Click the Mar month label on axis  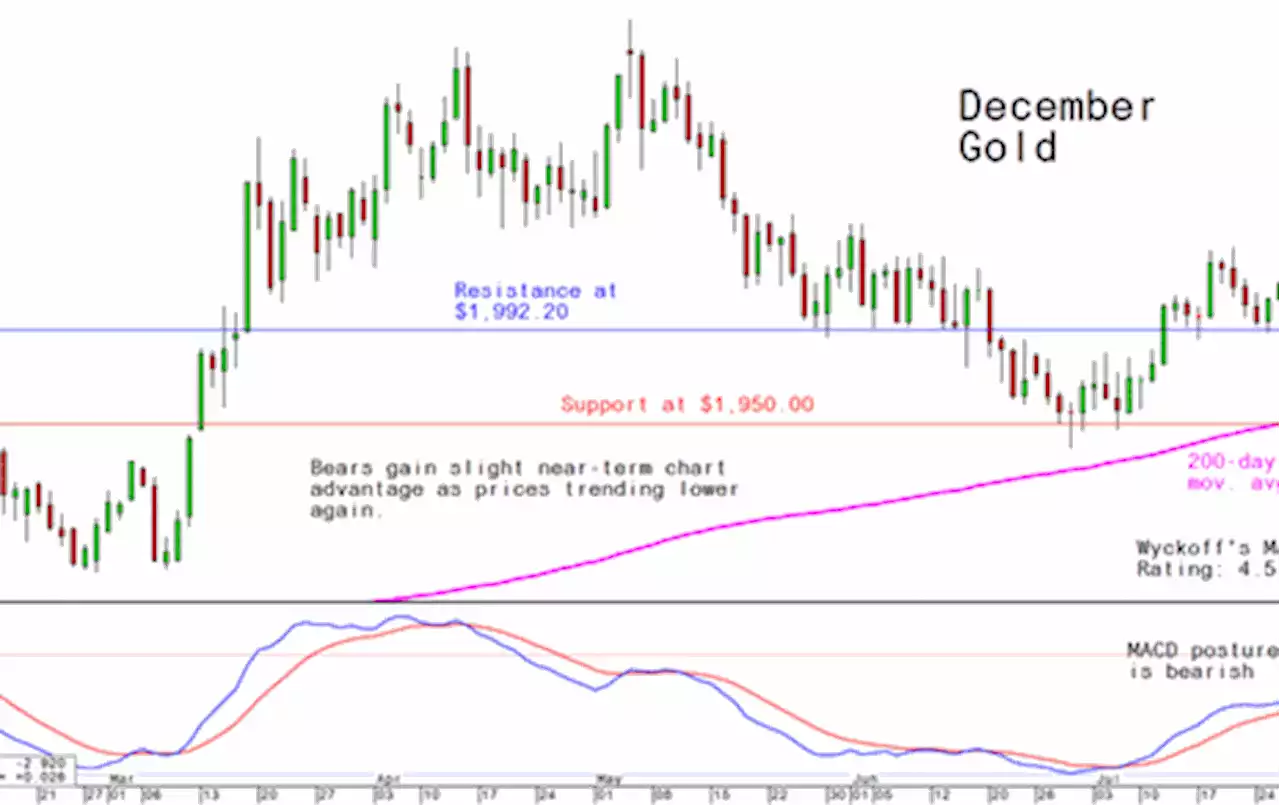point(122,777)
